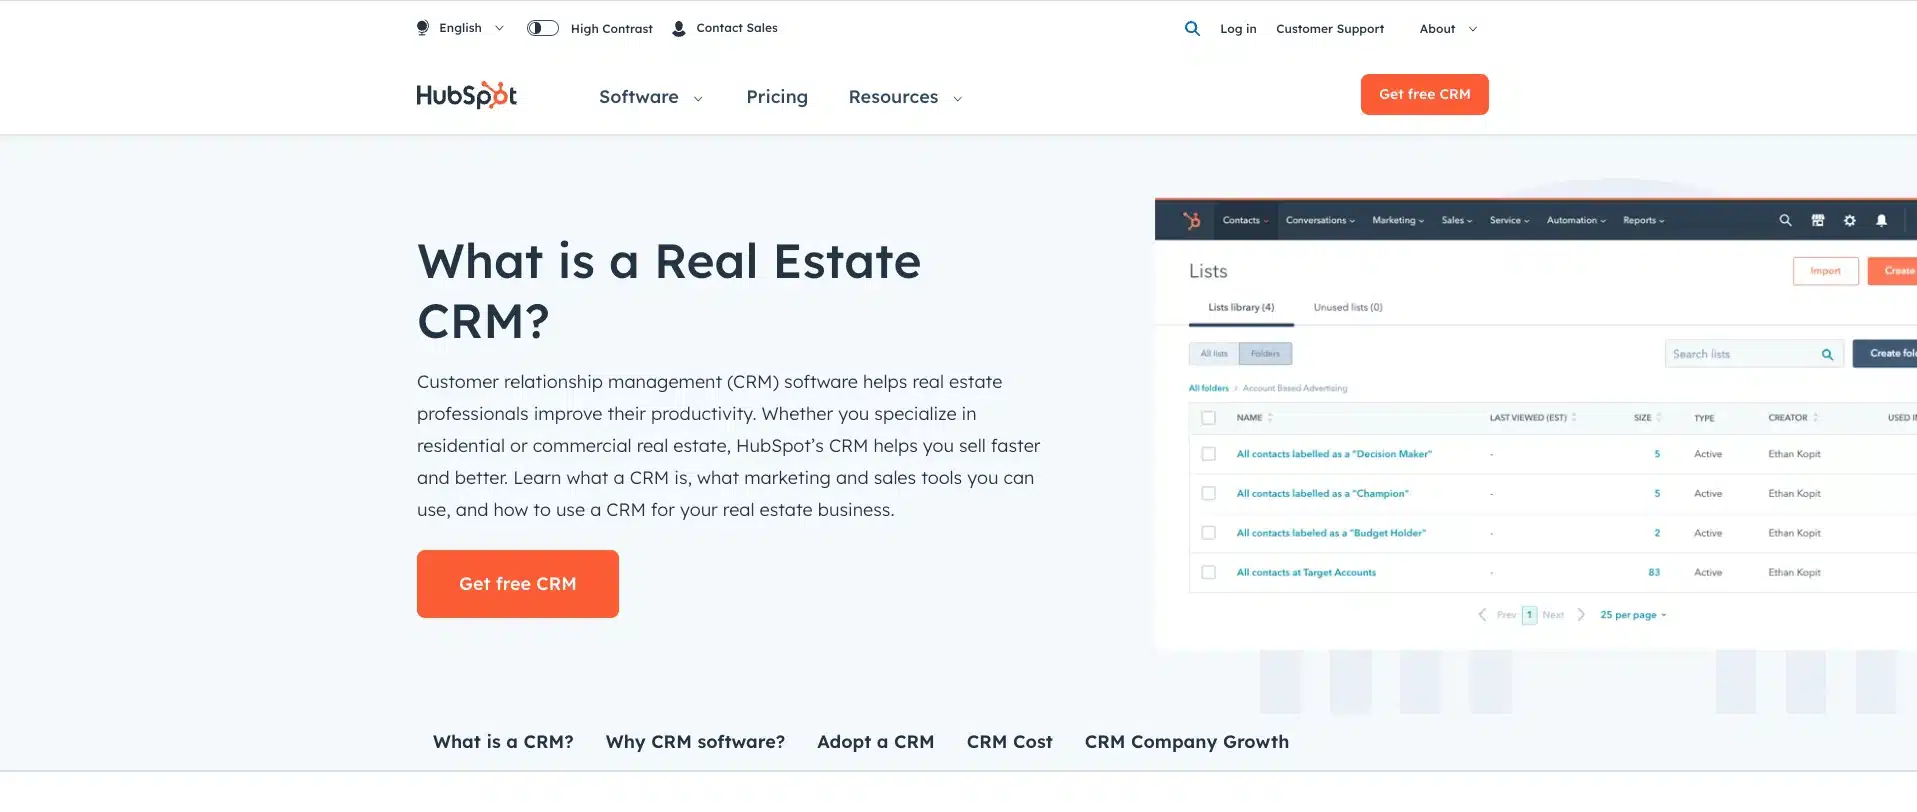Click the HubSpot sprocket icon in the app screenshot

click(x=1191, y=221)
